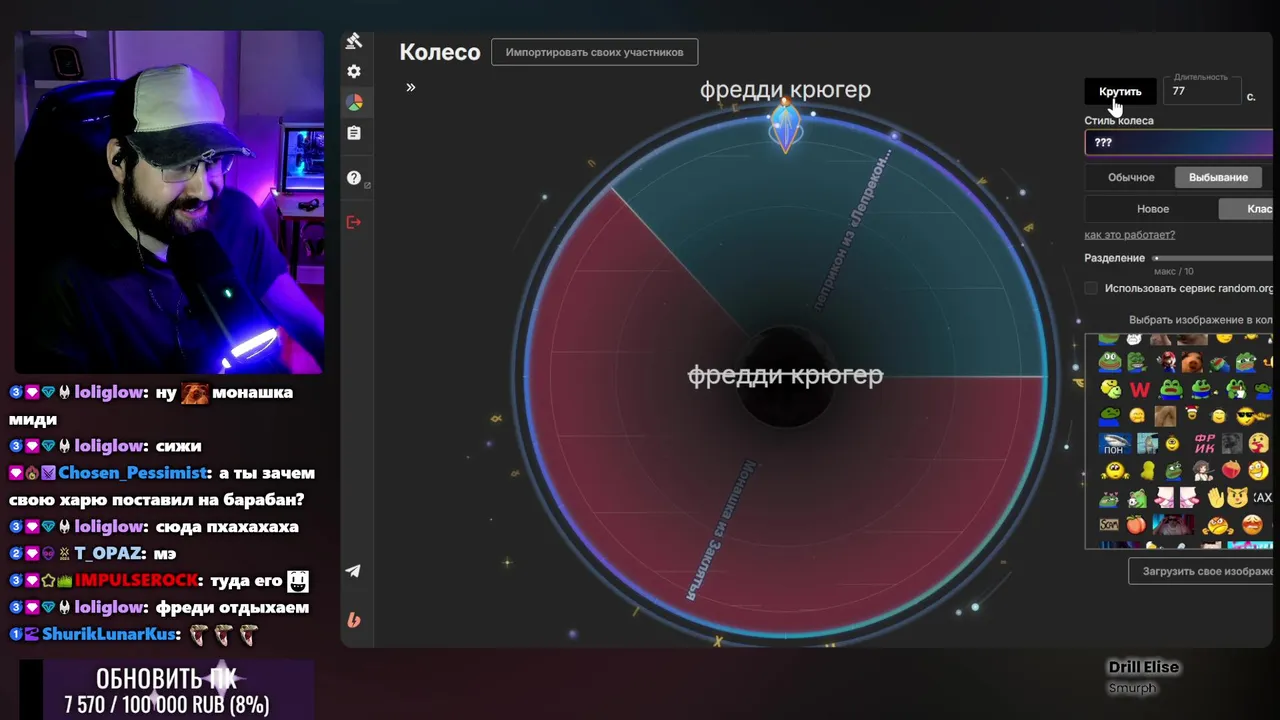Pick the shark ПОН emote image

tap(1115, 443)
